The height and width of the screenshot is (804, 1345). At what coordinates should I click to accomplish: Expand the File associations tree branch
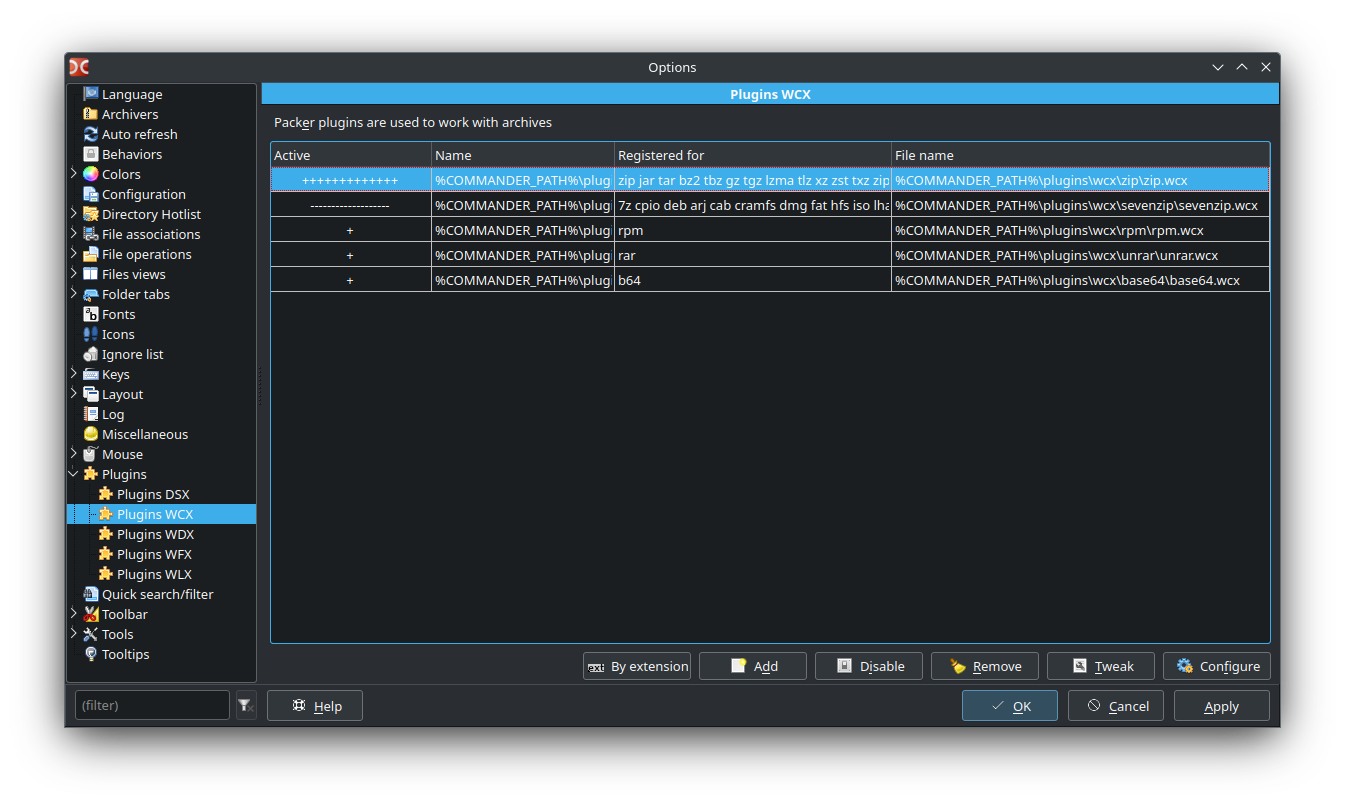[73, 234]
